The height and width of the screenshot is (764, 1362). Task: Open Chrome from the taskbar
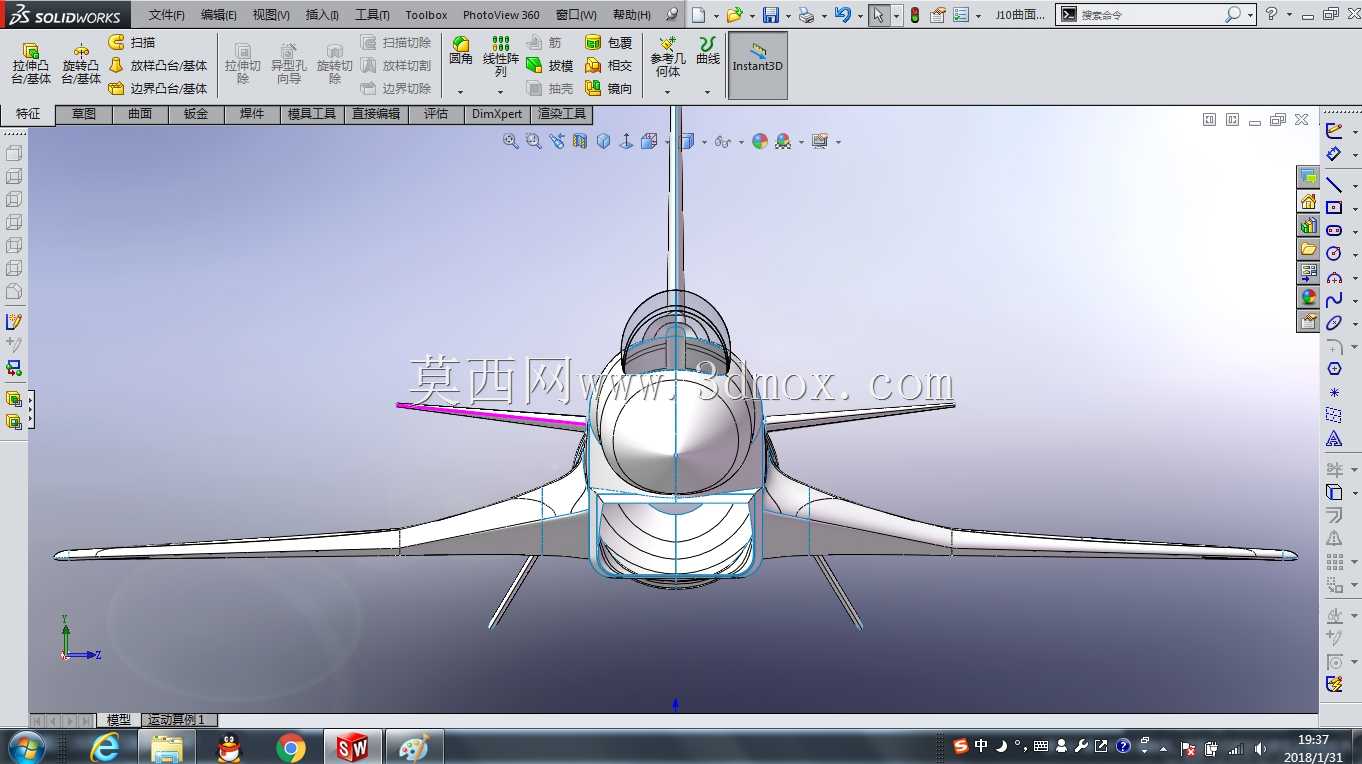(291, 747)
